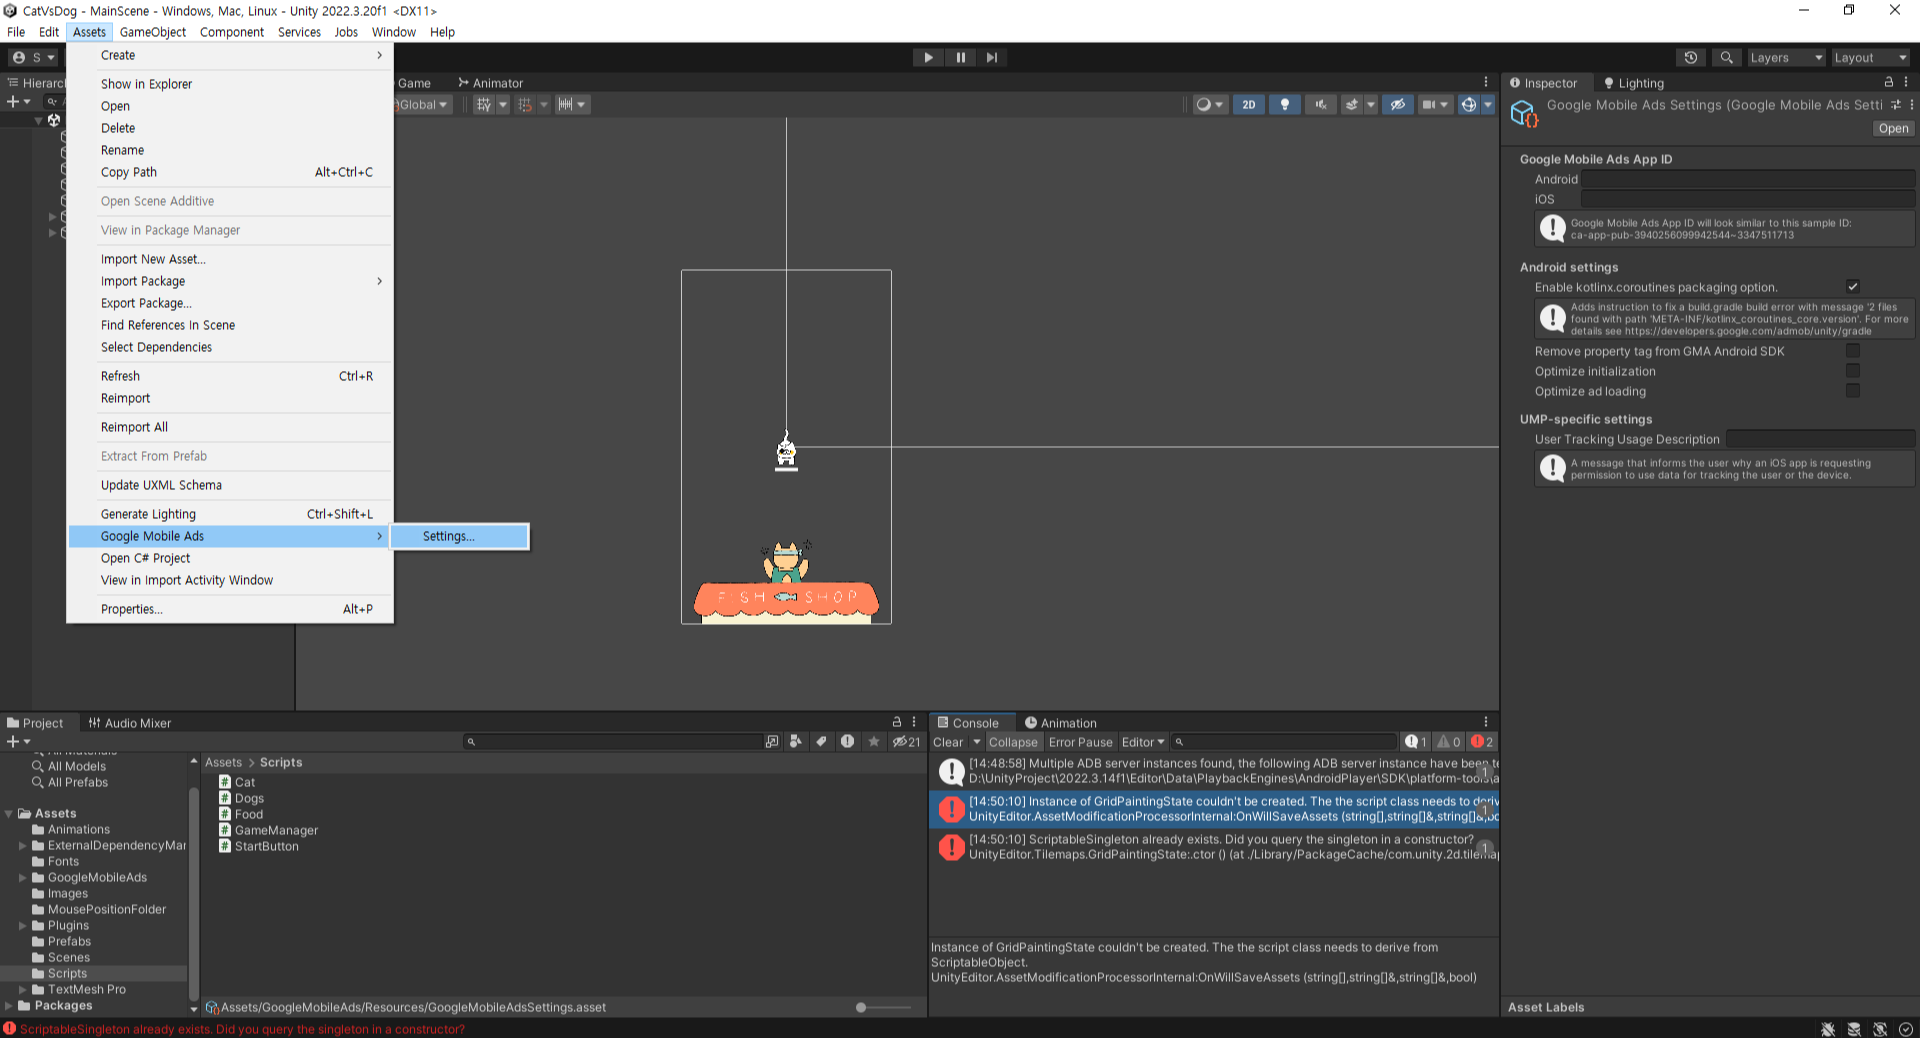The image size is (1920, 1038).
Task: Click the Open button in the Inspector
Action: [x=1892, y=128]
